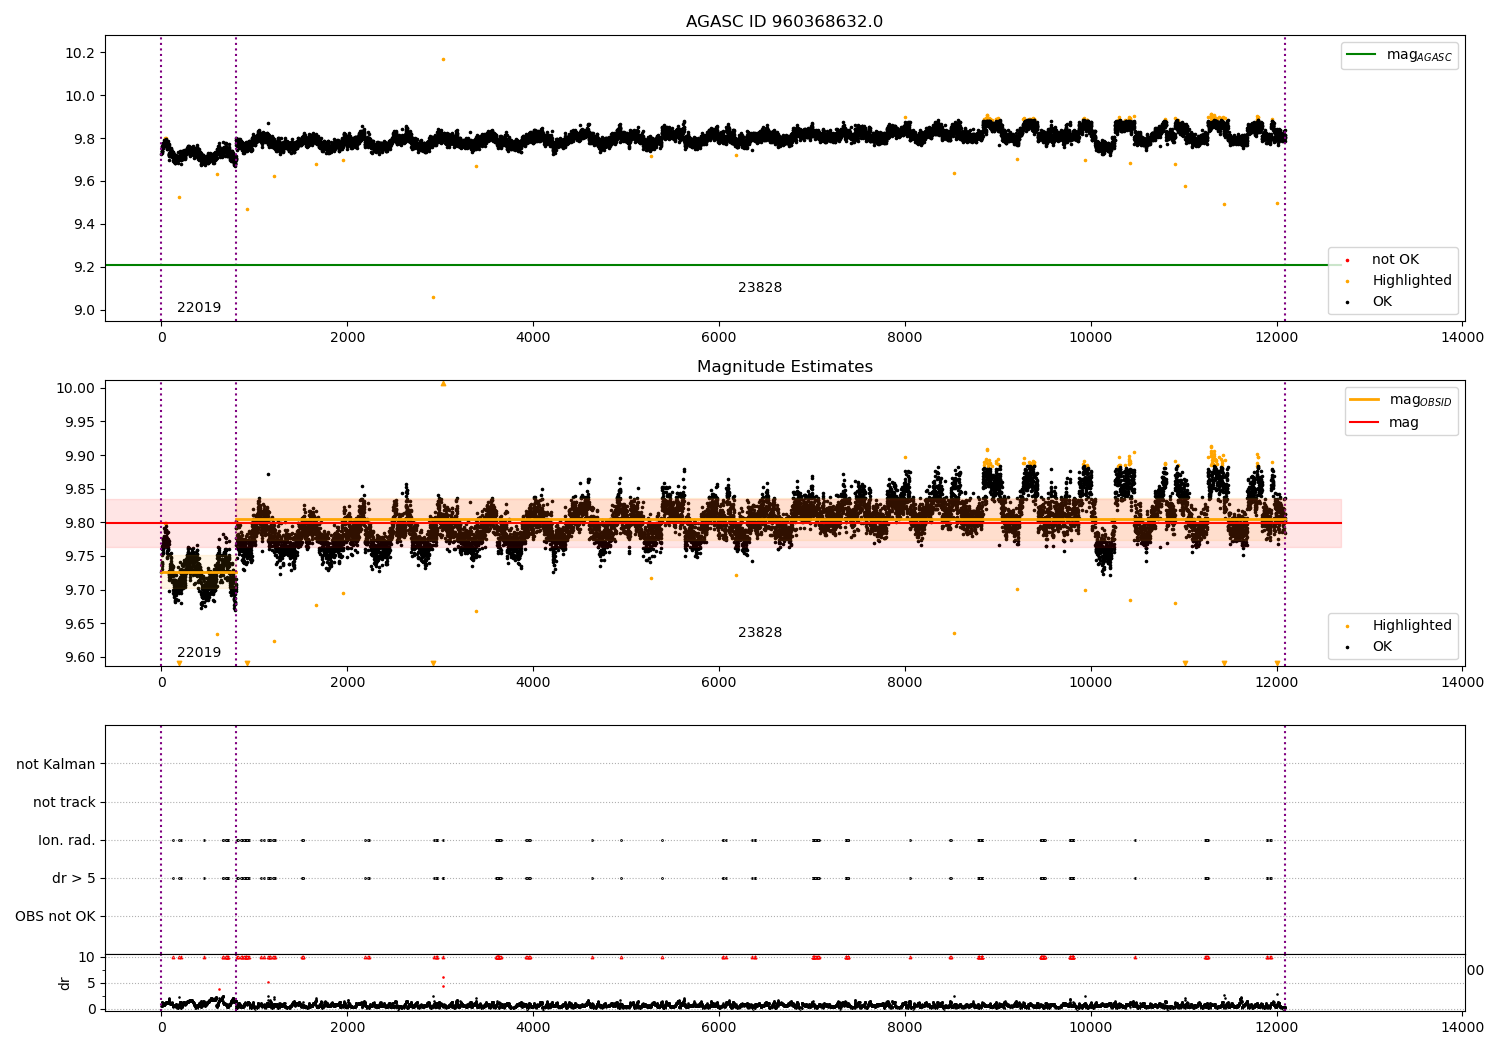The width and height of the screenshot is (1500, 1050).
Task: Click the "10.00" y-axis tick label
Action: [x=78, y=388]
